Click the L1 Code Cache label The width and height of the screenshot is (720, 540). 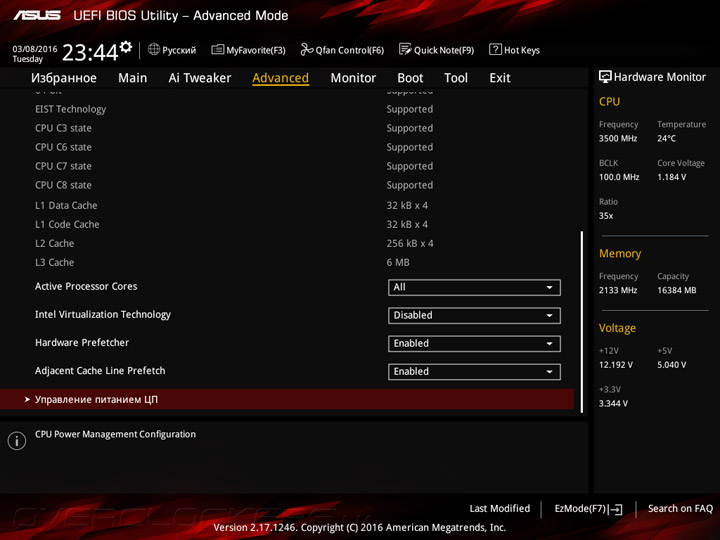click(x=67, y=225)
